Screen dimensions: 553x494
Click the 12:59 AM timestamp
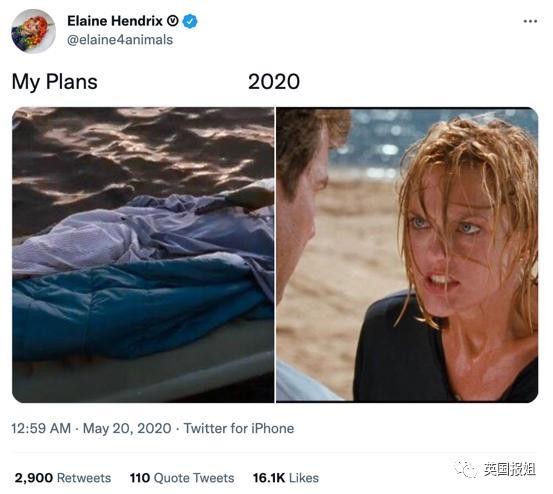(41, 428)
